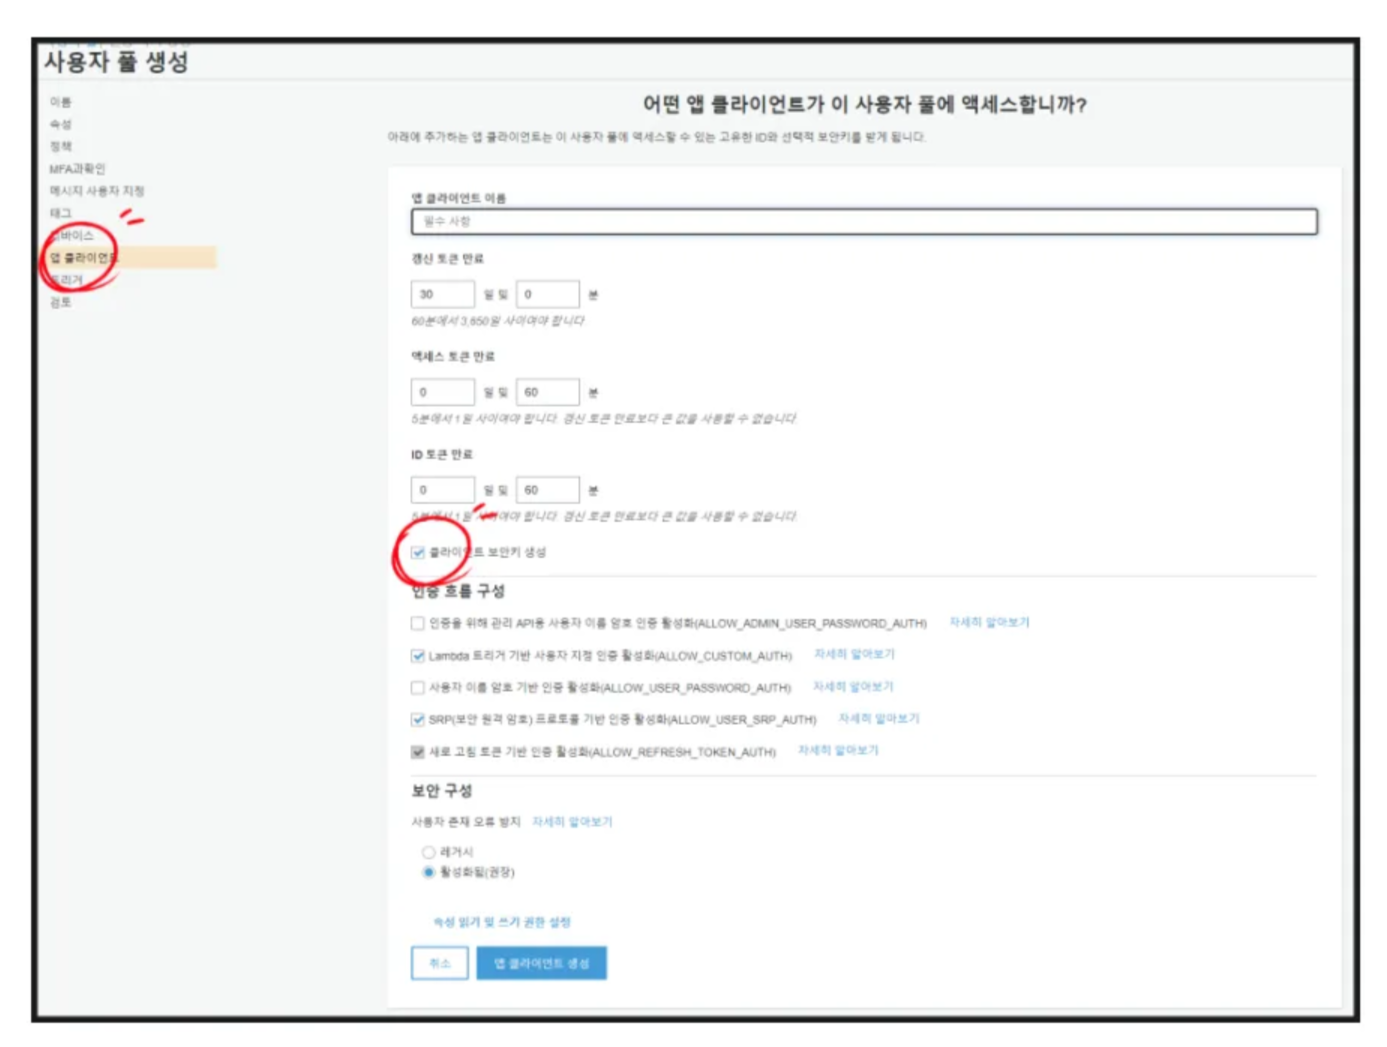
Task: Select the 활성화됨(권장) radio button
Action: pos(428,872)
